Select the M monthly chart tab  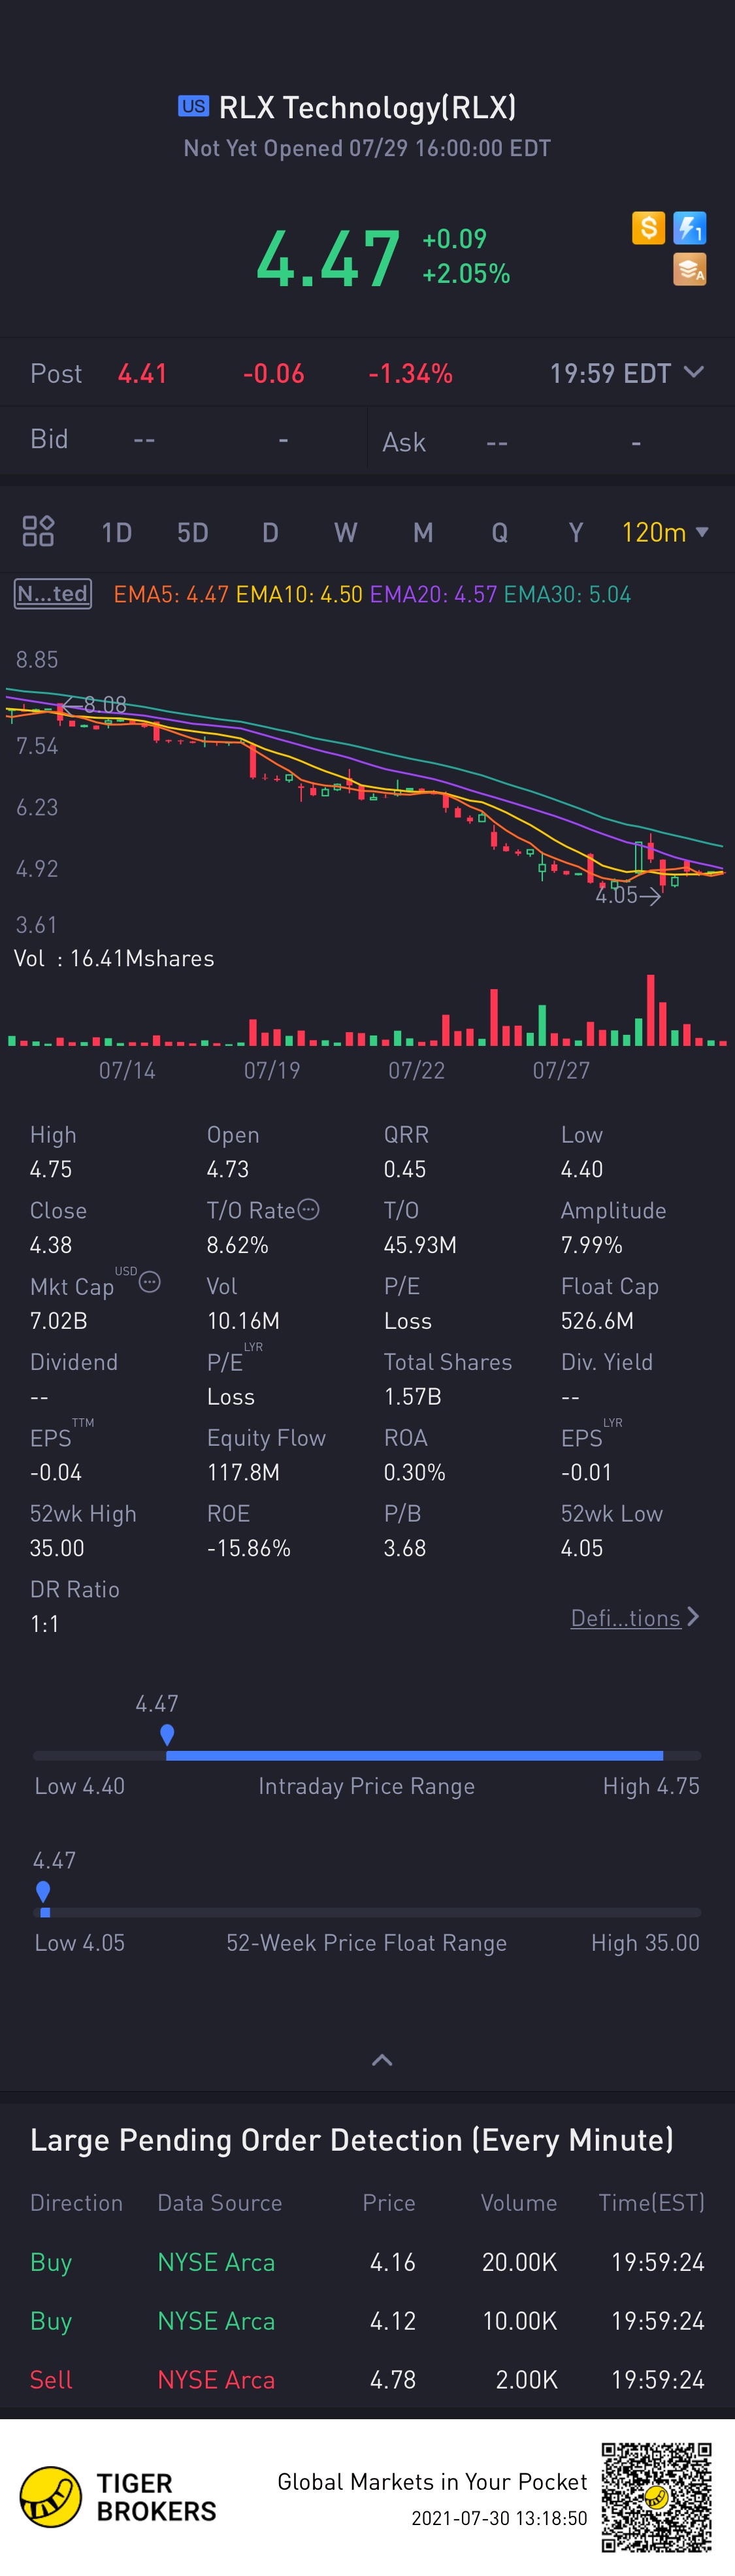(x=423, y=532)
